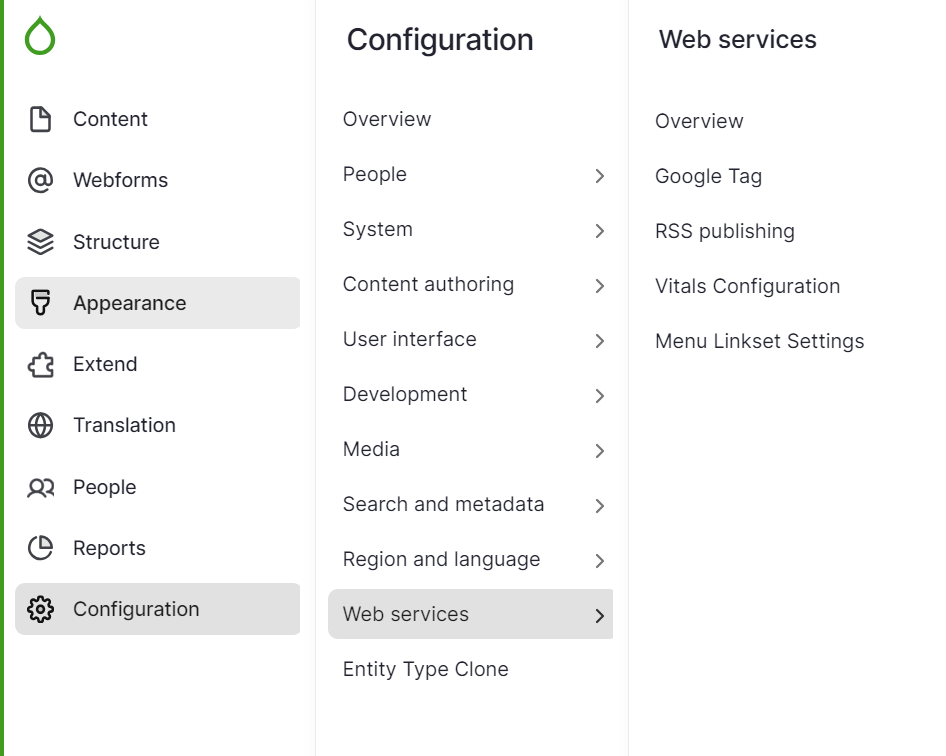This screenshot has height=756, width=946.
Task: Click the Reports pie chart icon
Action: click(40, 548)
